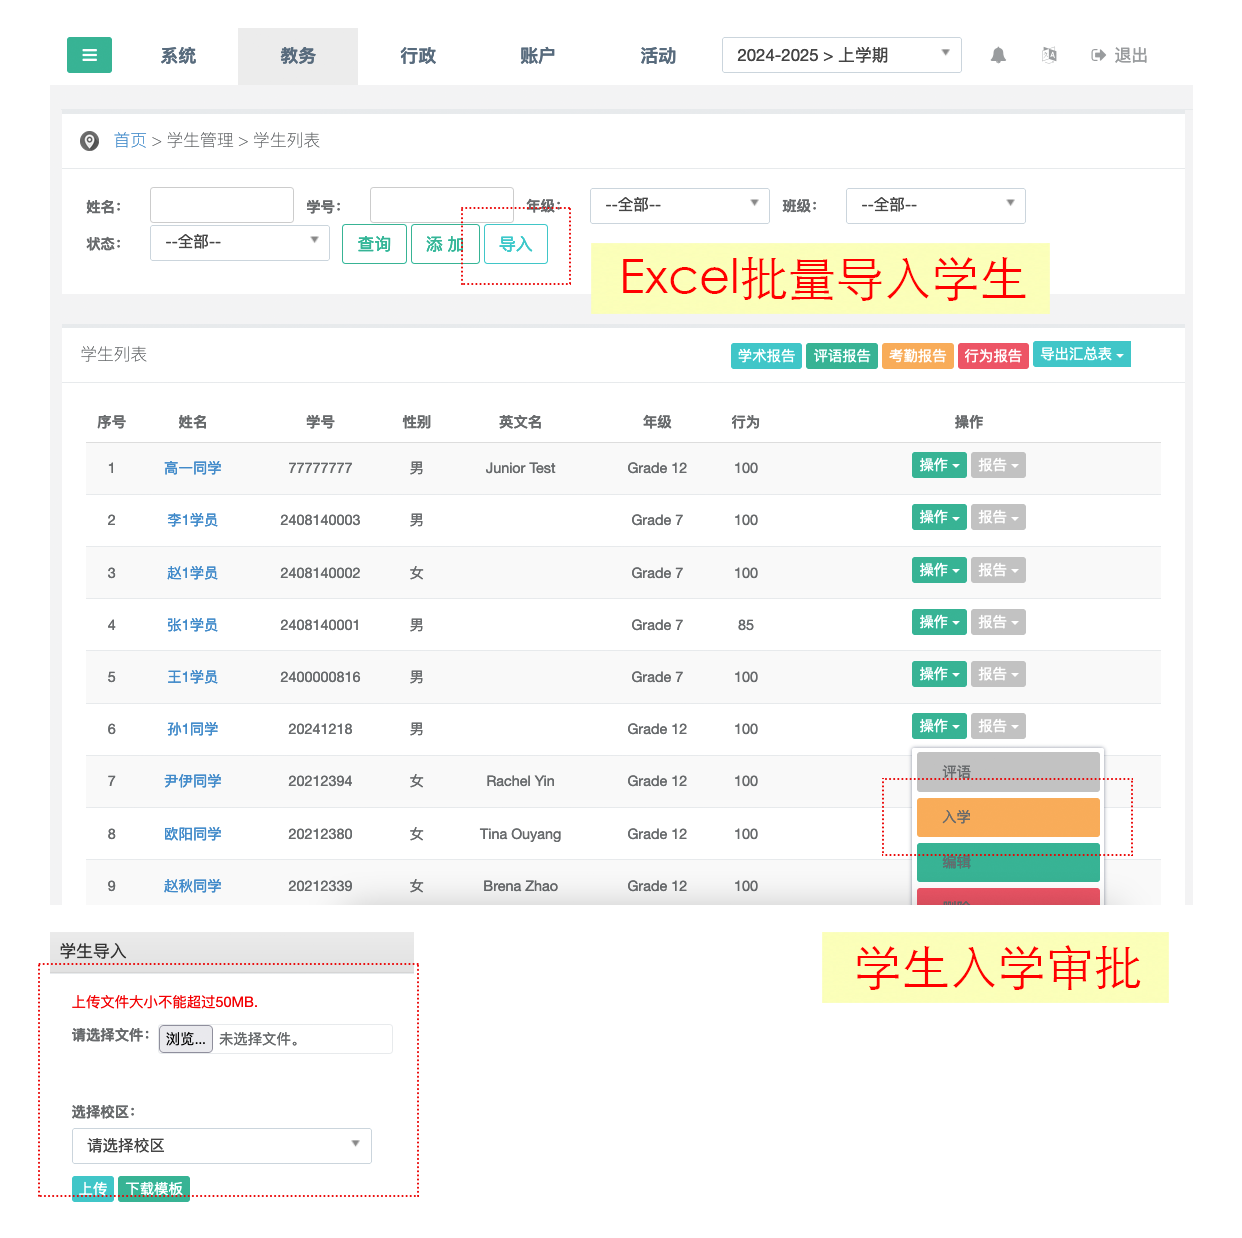Screen dimensions: 1242x1238
Task: Click the 考勤报告 button
Action: click(x=918, y=356)
